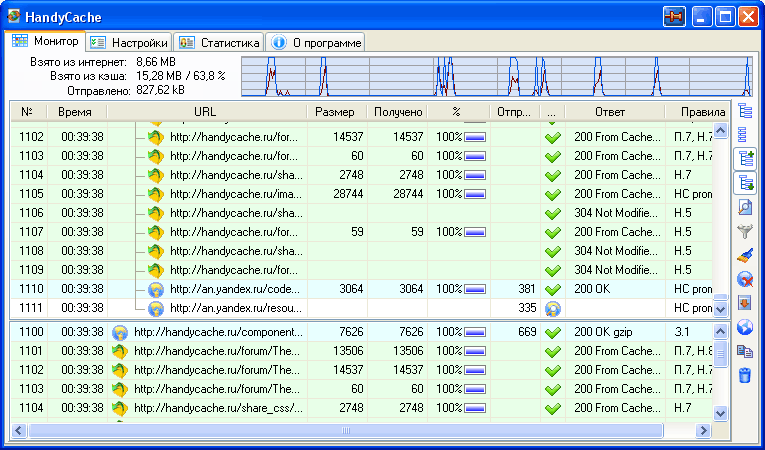Open the Статистика tab
This screenshot has width=765, height=450.
pyautogui.click(x=219, y=42)
